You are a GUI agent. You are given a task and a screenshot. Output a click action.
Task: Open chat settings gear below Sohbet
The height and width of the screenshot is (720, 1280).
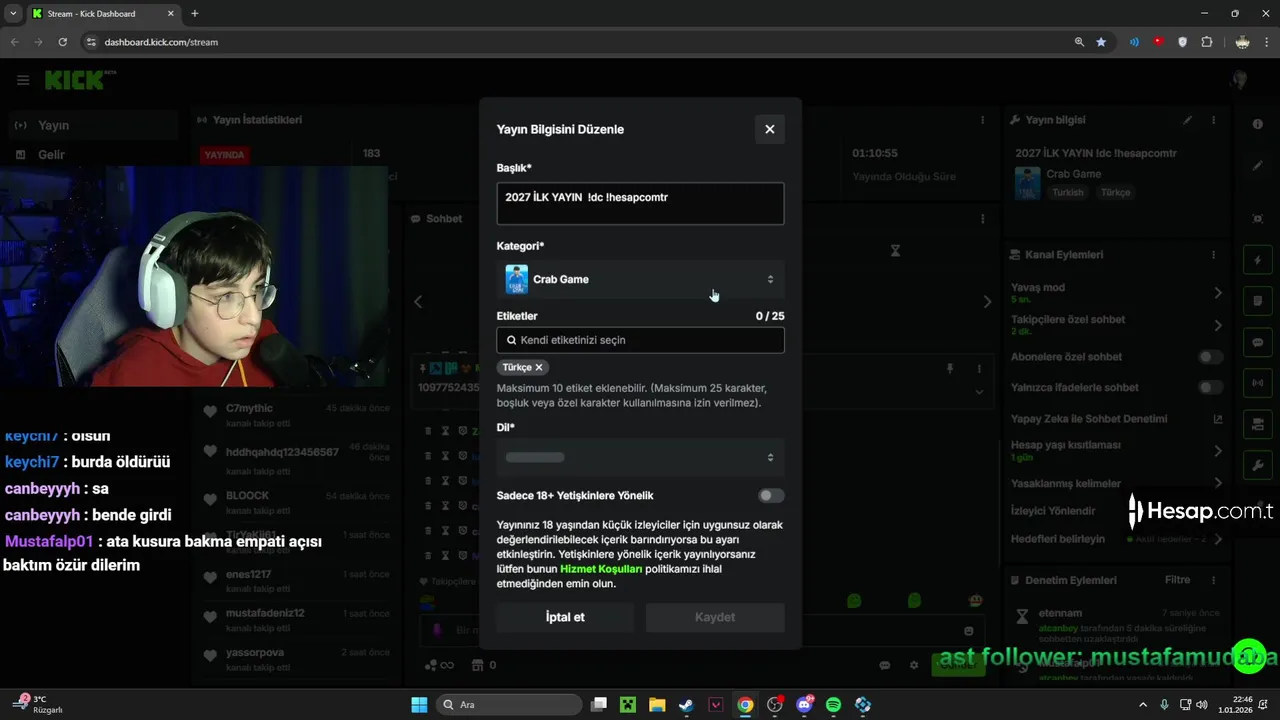913,665
